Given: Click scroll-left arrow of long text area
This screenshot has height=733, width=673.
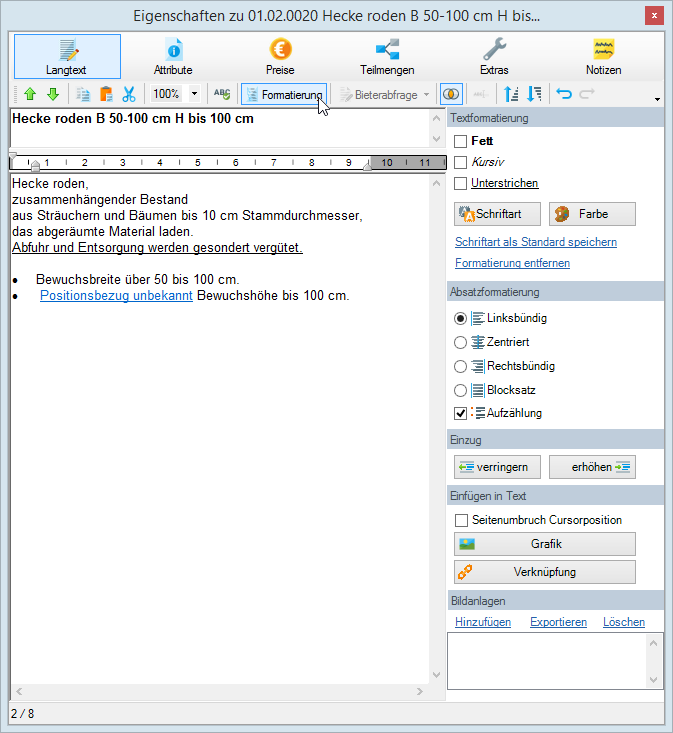Looking at the screenshot, I should (19, 691).
